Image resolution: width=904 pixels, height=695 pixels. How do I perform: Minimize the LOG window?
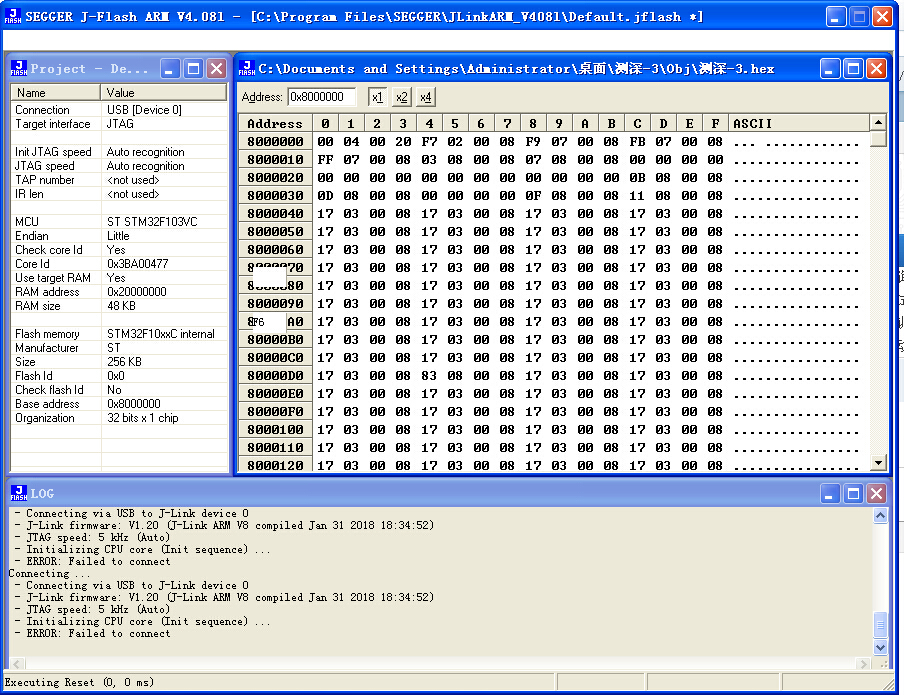pos(829,493)
